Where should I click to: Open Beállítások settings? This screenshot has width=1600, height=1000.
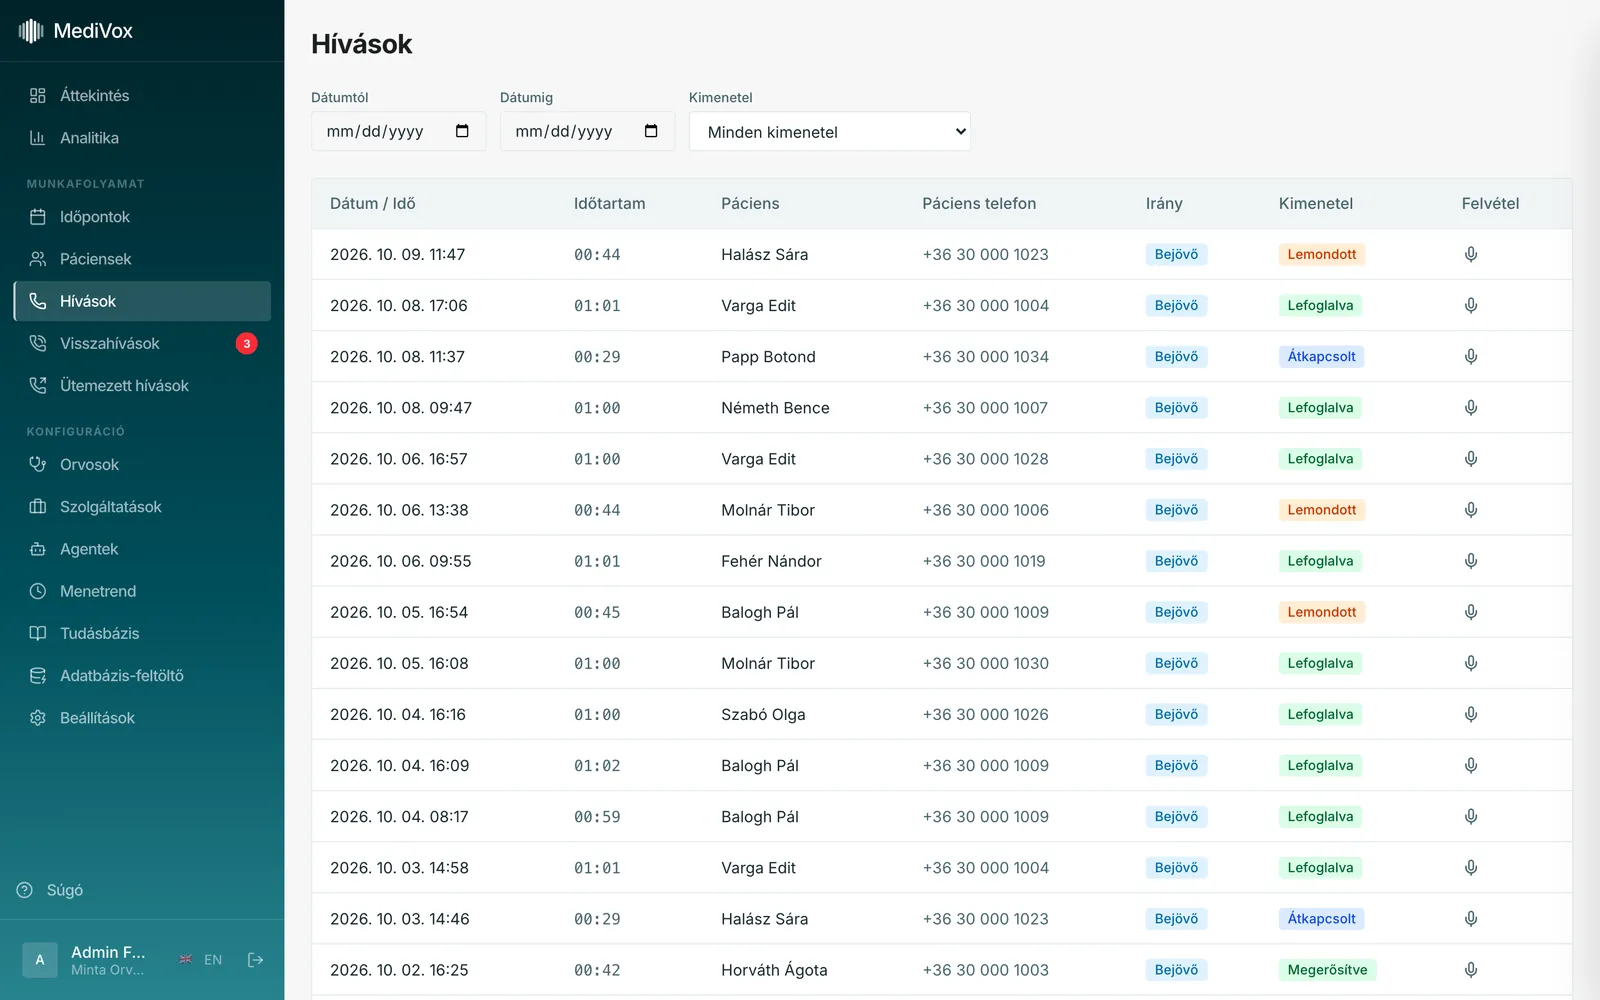coord(142,718)
